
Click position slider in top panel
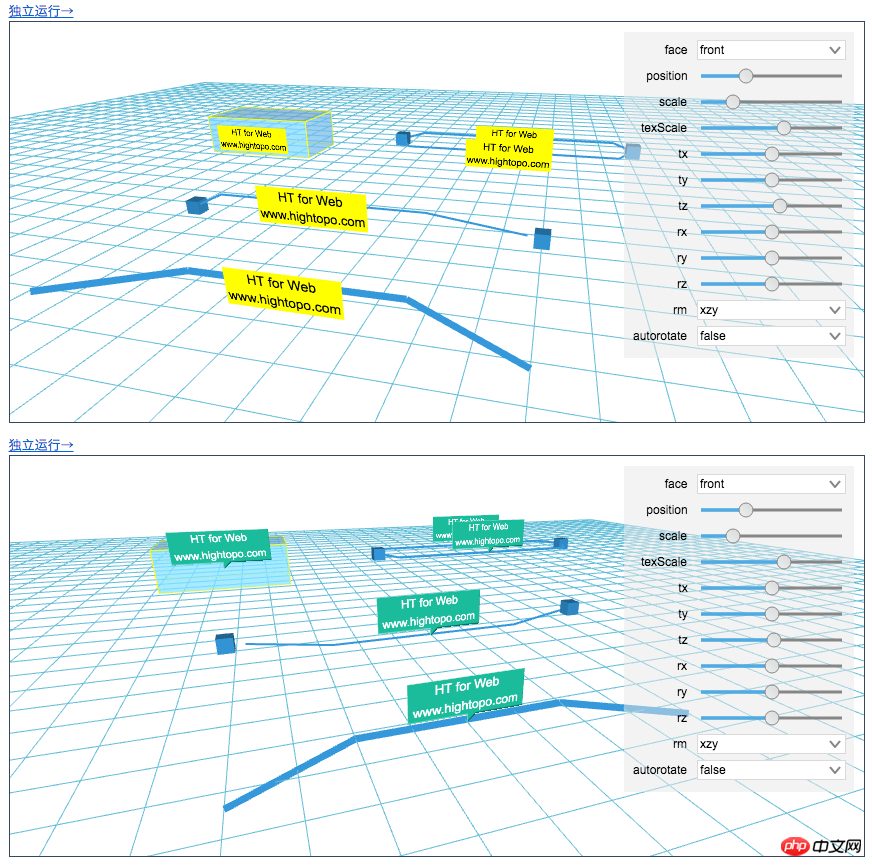771,76
